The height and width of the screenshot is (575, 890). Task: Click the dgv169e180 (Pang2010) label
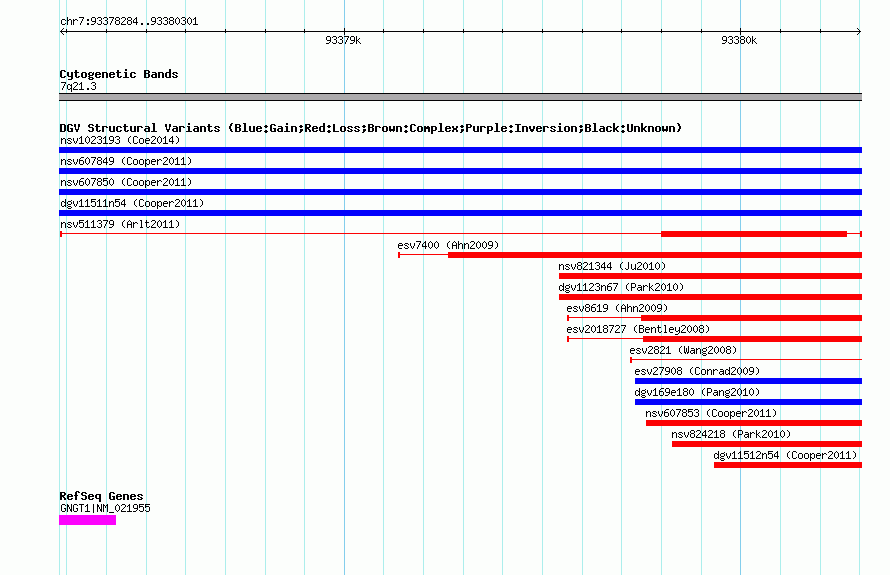697,392
